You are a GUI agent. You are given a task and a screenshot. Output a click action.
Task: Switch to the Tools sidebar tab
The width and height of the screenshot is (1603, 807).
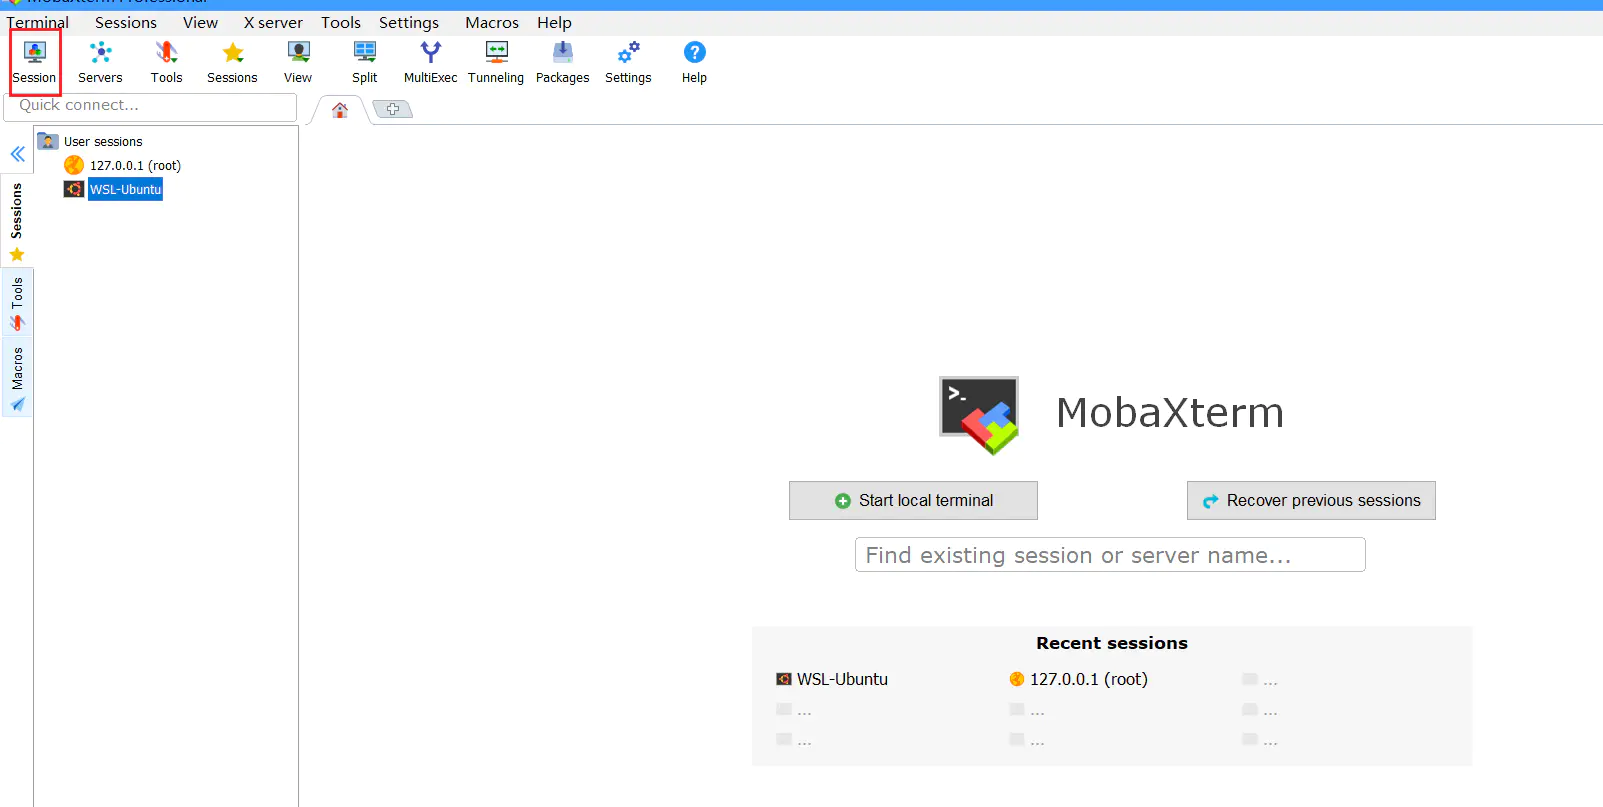(17, 303)
